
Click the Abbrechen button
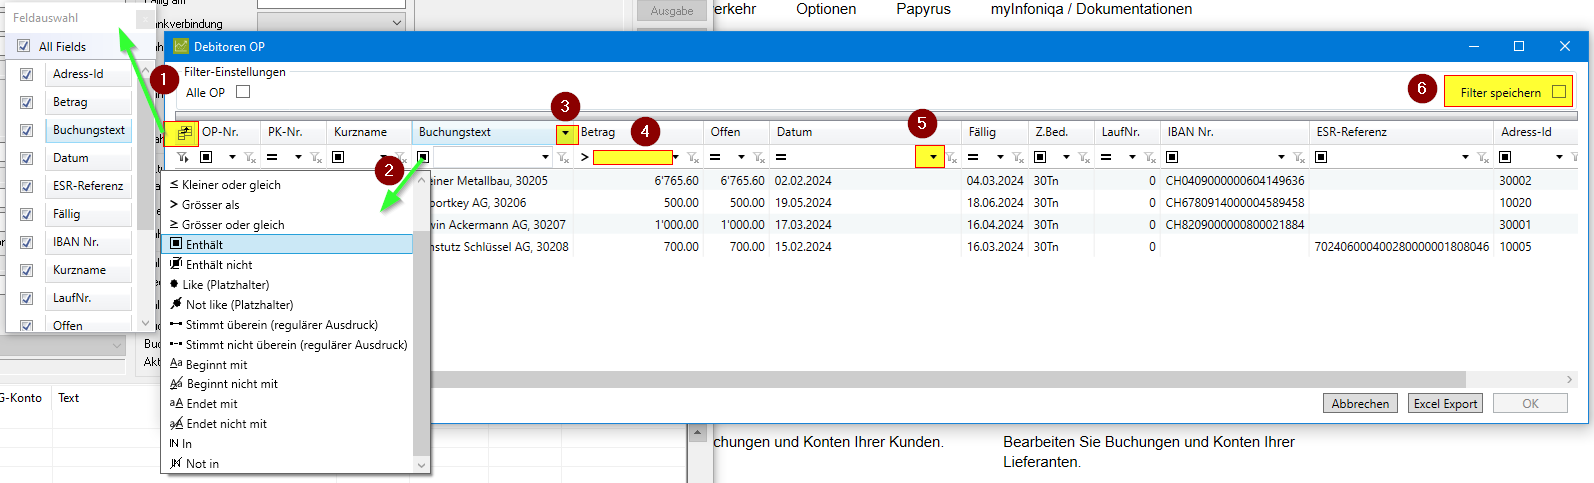pyautogui.click(x=1360, y=403)
